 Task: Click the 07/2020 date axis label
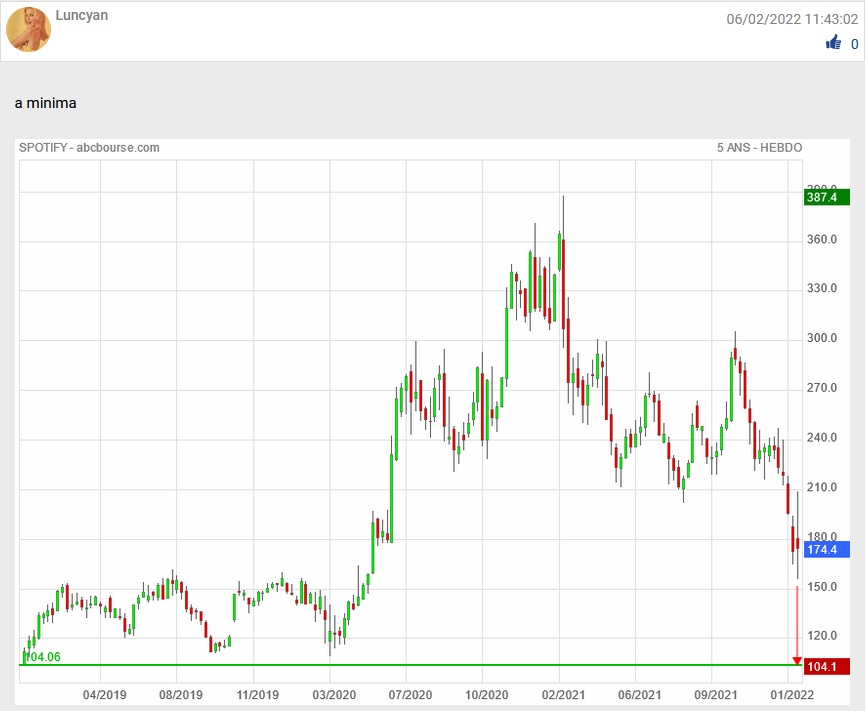pyautogui.click(x=410, y=694)
